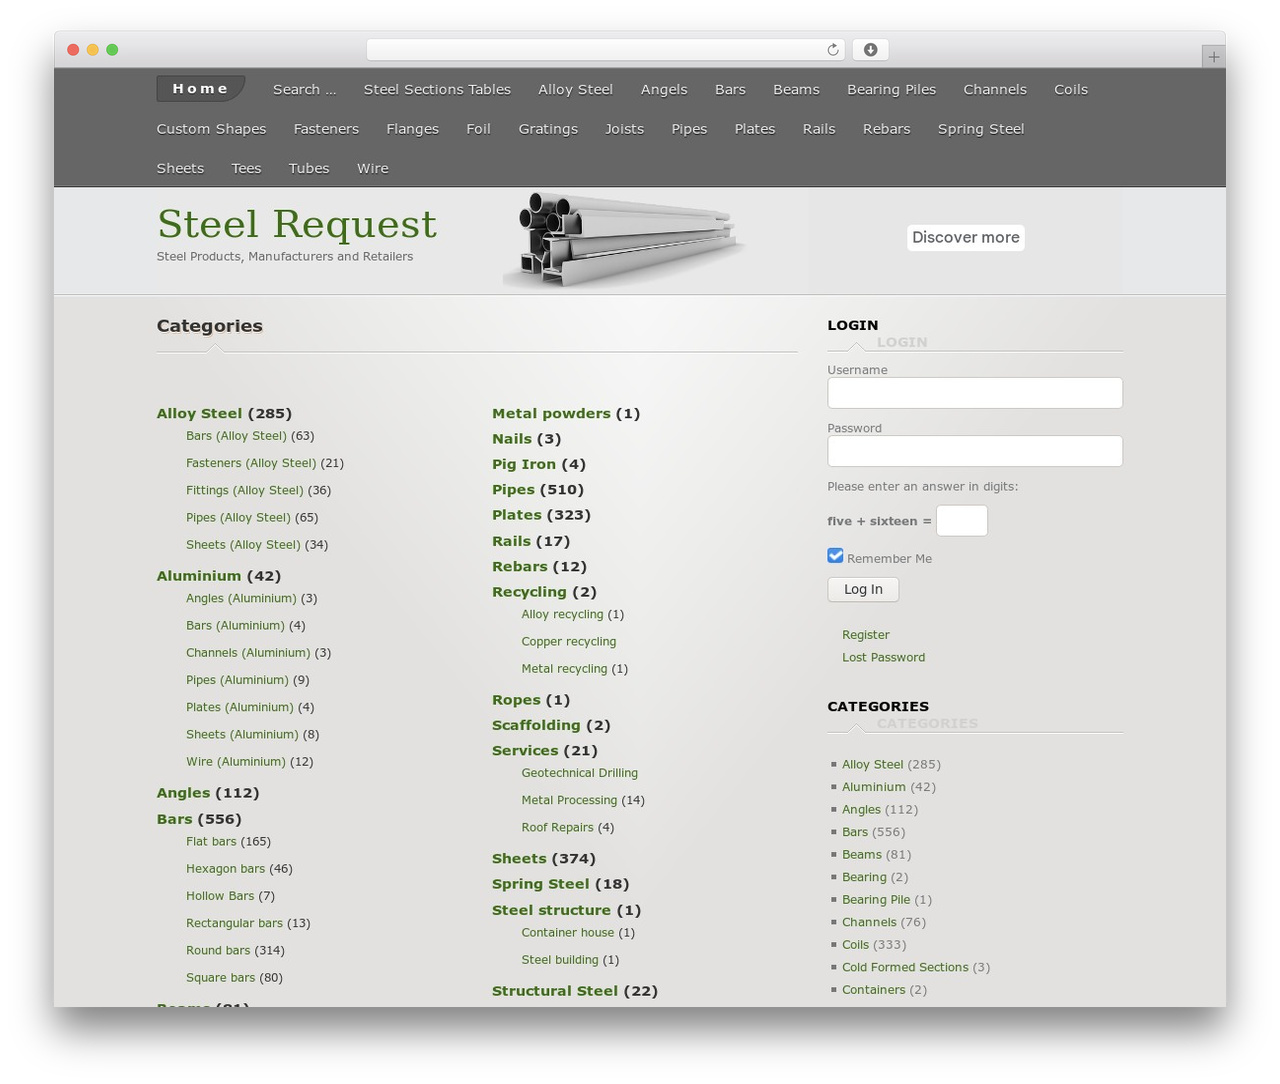
Task: Open Fasteners (Alloy Steel) subcategory
Action: click(251, 463)
